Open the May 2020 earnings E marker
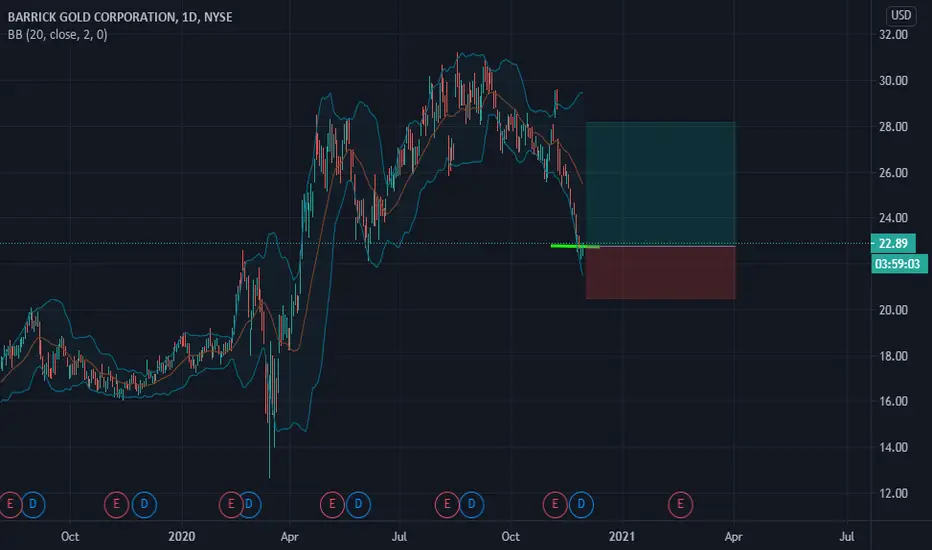Image resolution: width=932 pixels, height=550 pixels. click(332, 505)
